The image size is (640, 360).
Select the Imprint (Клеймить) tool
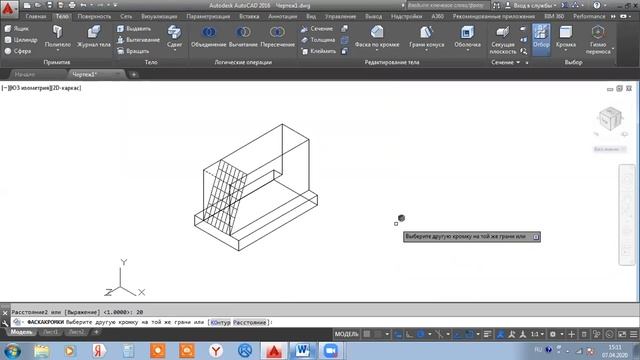318,51
